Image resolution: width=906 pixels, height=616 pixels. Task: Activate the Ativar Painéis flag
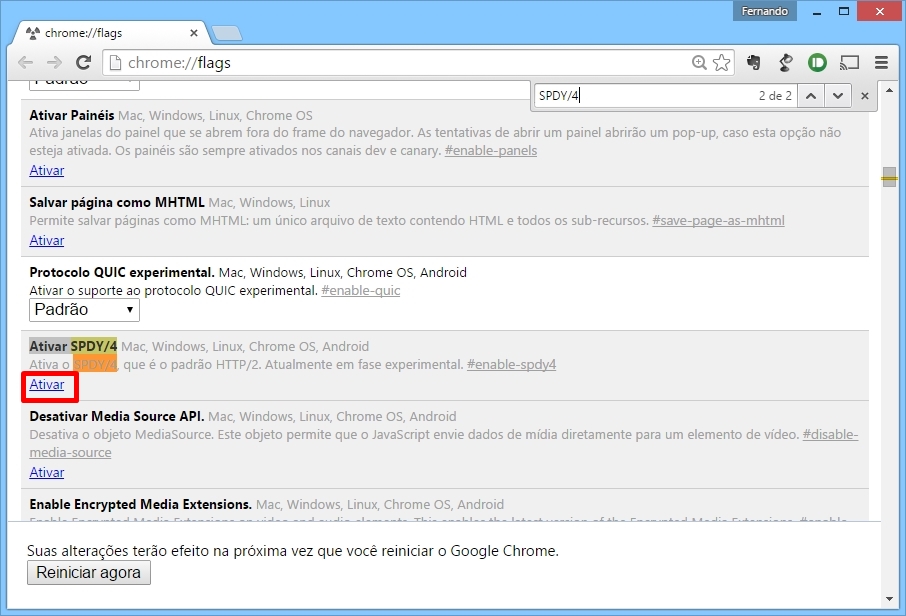pyautogui.click(x=47, y=170)
